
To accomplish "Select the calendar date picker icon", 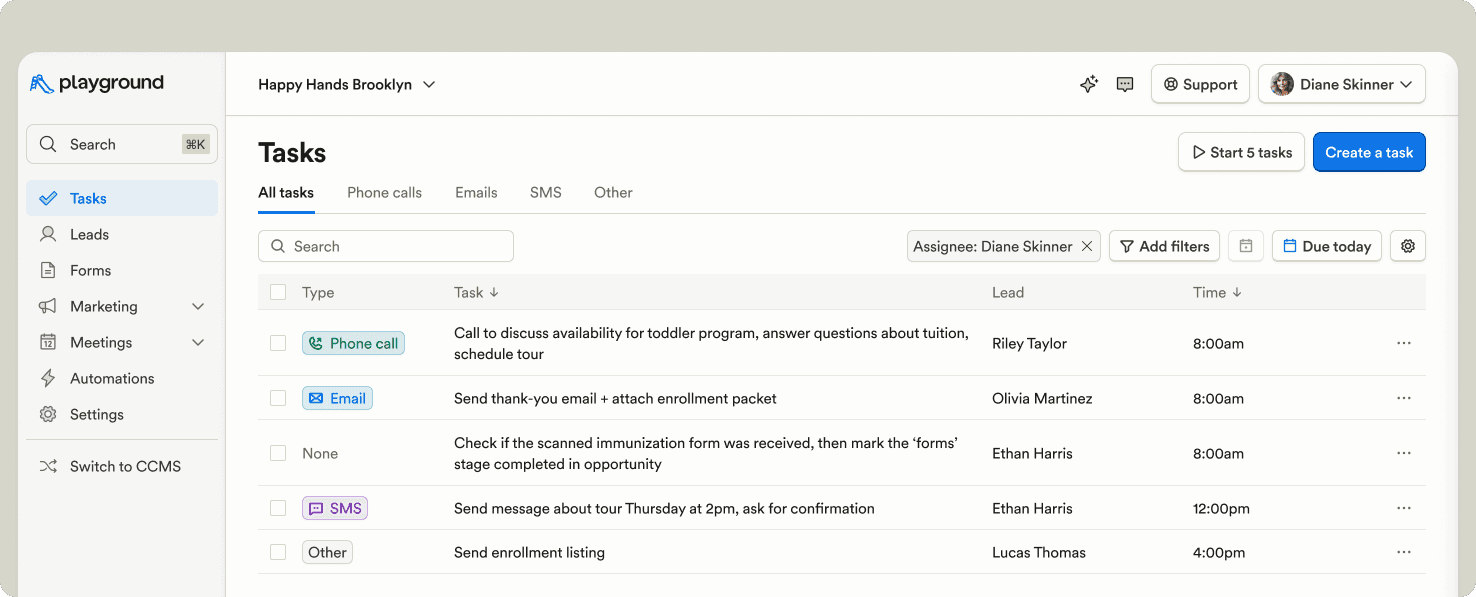I will point(1245,245).
